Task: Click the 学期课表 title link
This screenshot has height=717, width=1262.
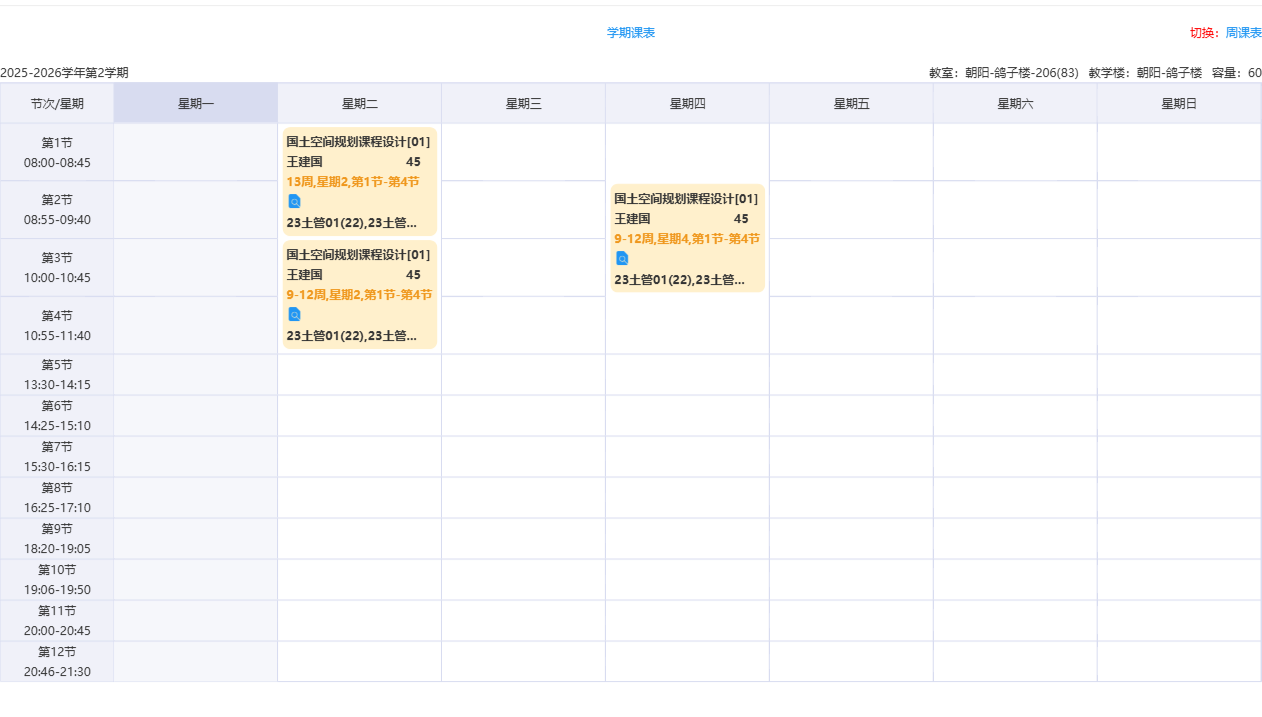Action: tap(631, 33)
